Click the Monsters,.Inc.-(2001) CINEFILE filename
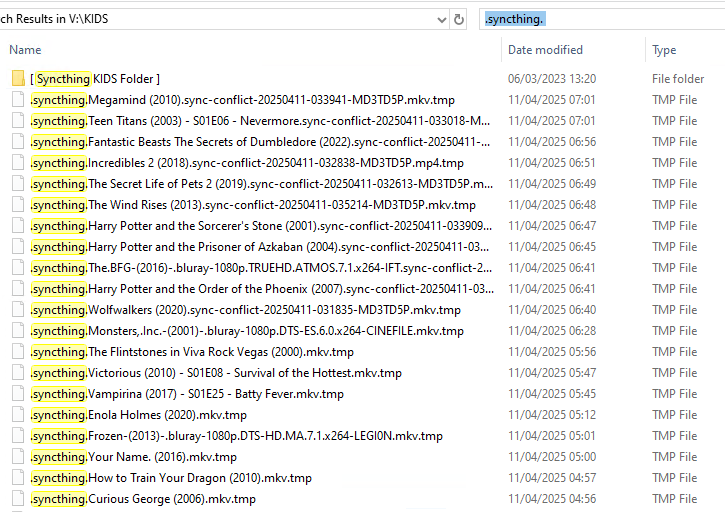Viewport: 725px width, 512px height. tap(247, 331)
